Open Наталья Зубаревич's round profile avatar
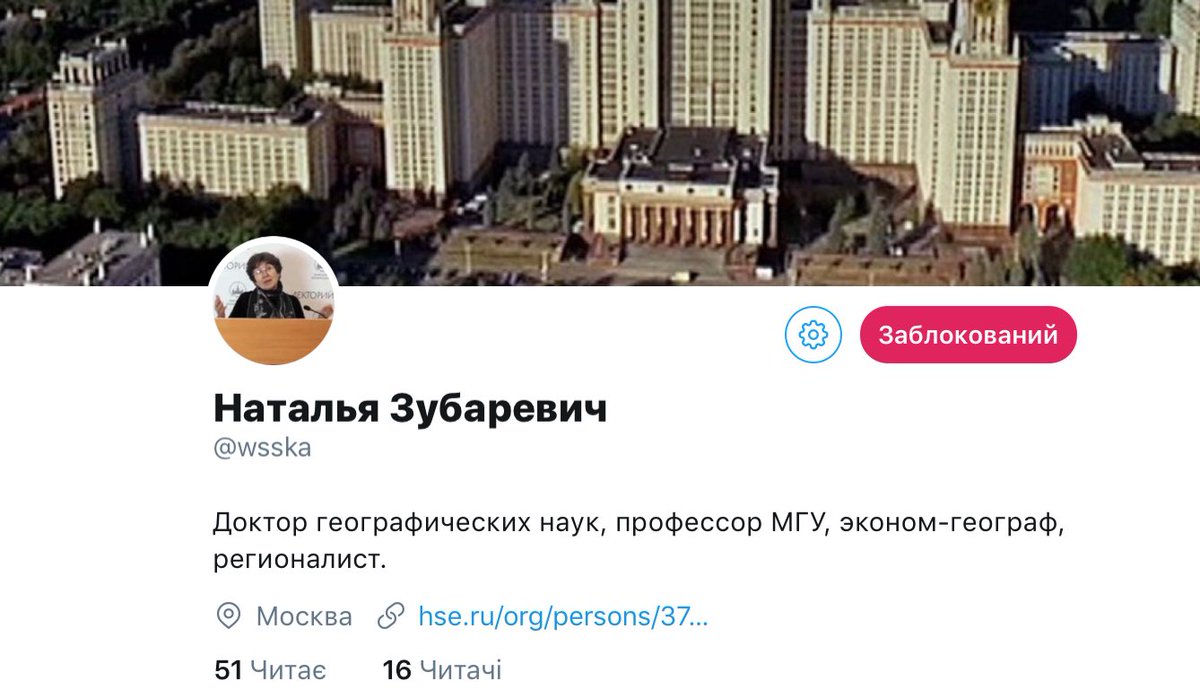Image resolution: width=1200 pixels, height=690 pixels. (x=274, y=301)
